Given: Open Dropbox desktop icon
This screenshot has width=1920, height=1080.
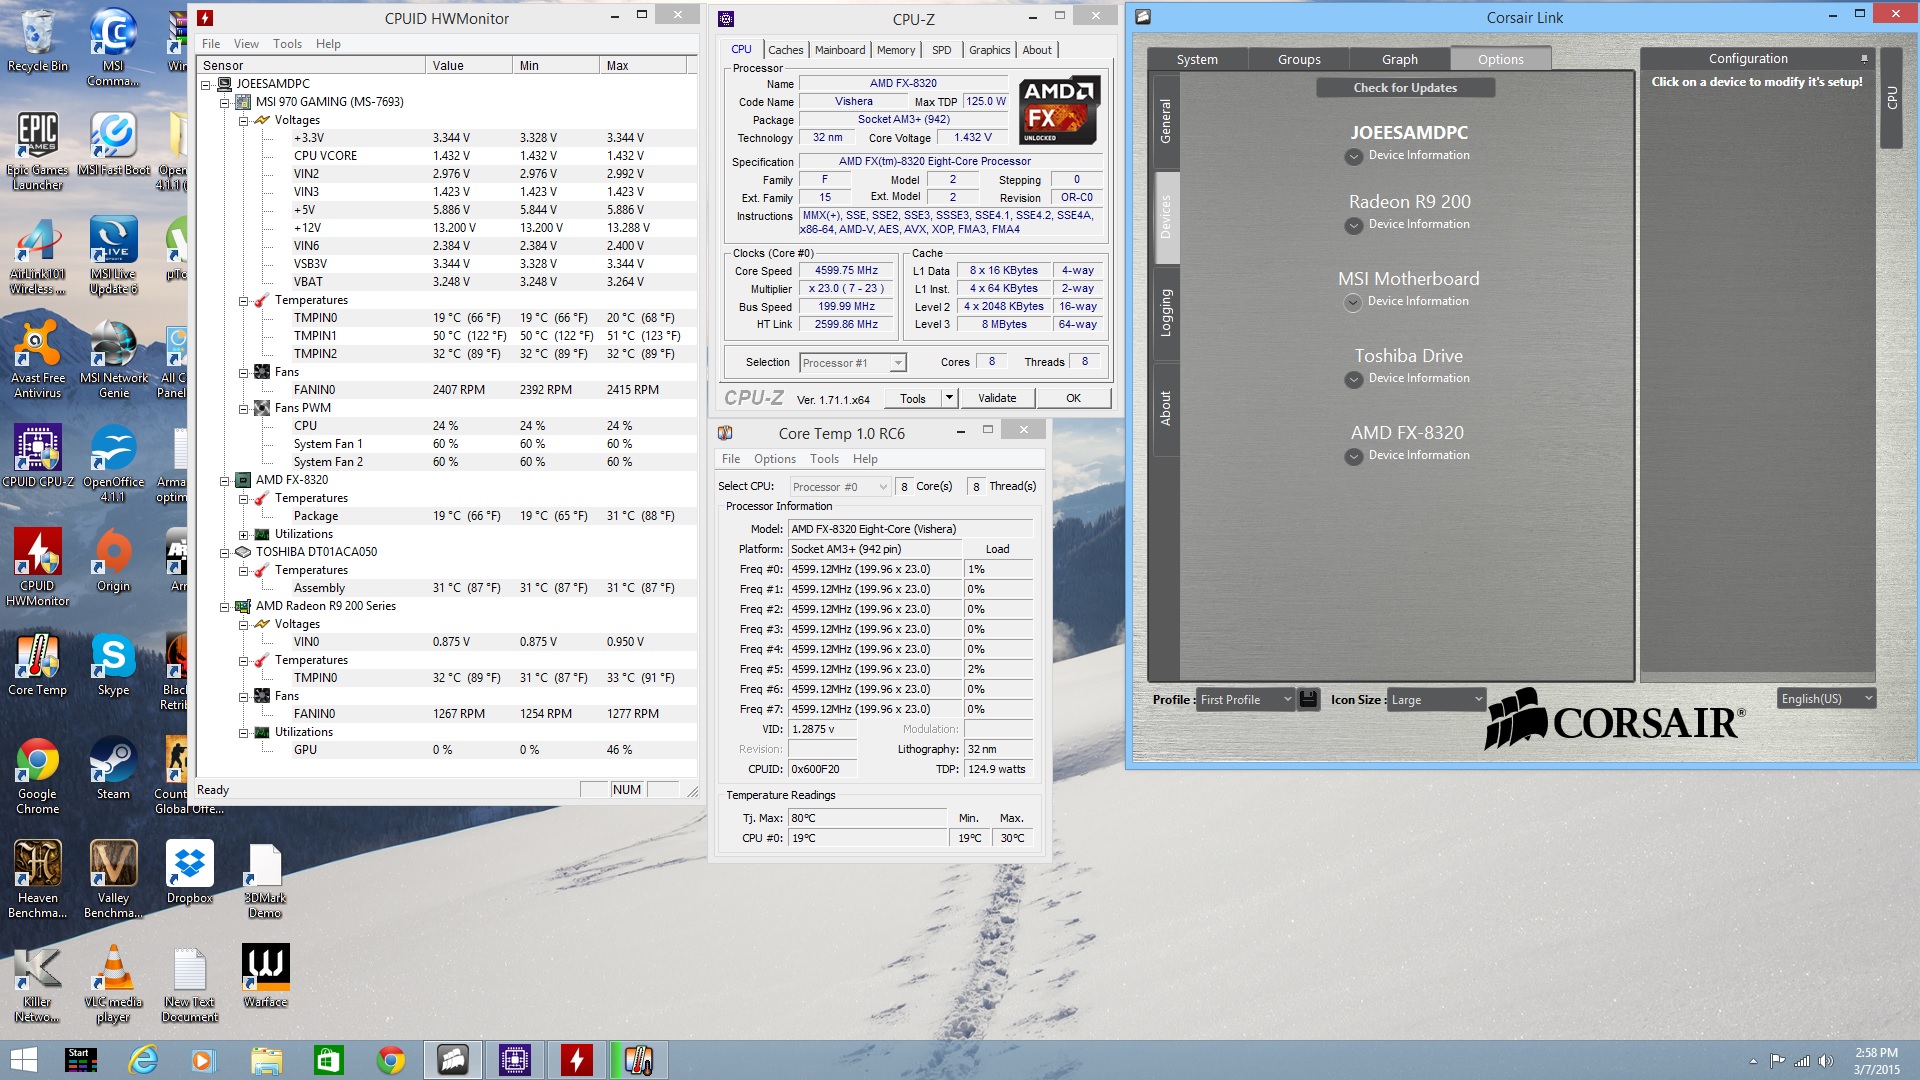Looking at the screenshot, I should pyautogui.click(x=190, y=872).
